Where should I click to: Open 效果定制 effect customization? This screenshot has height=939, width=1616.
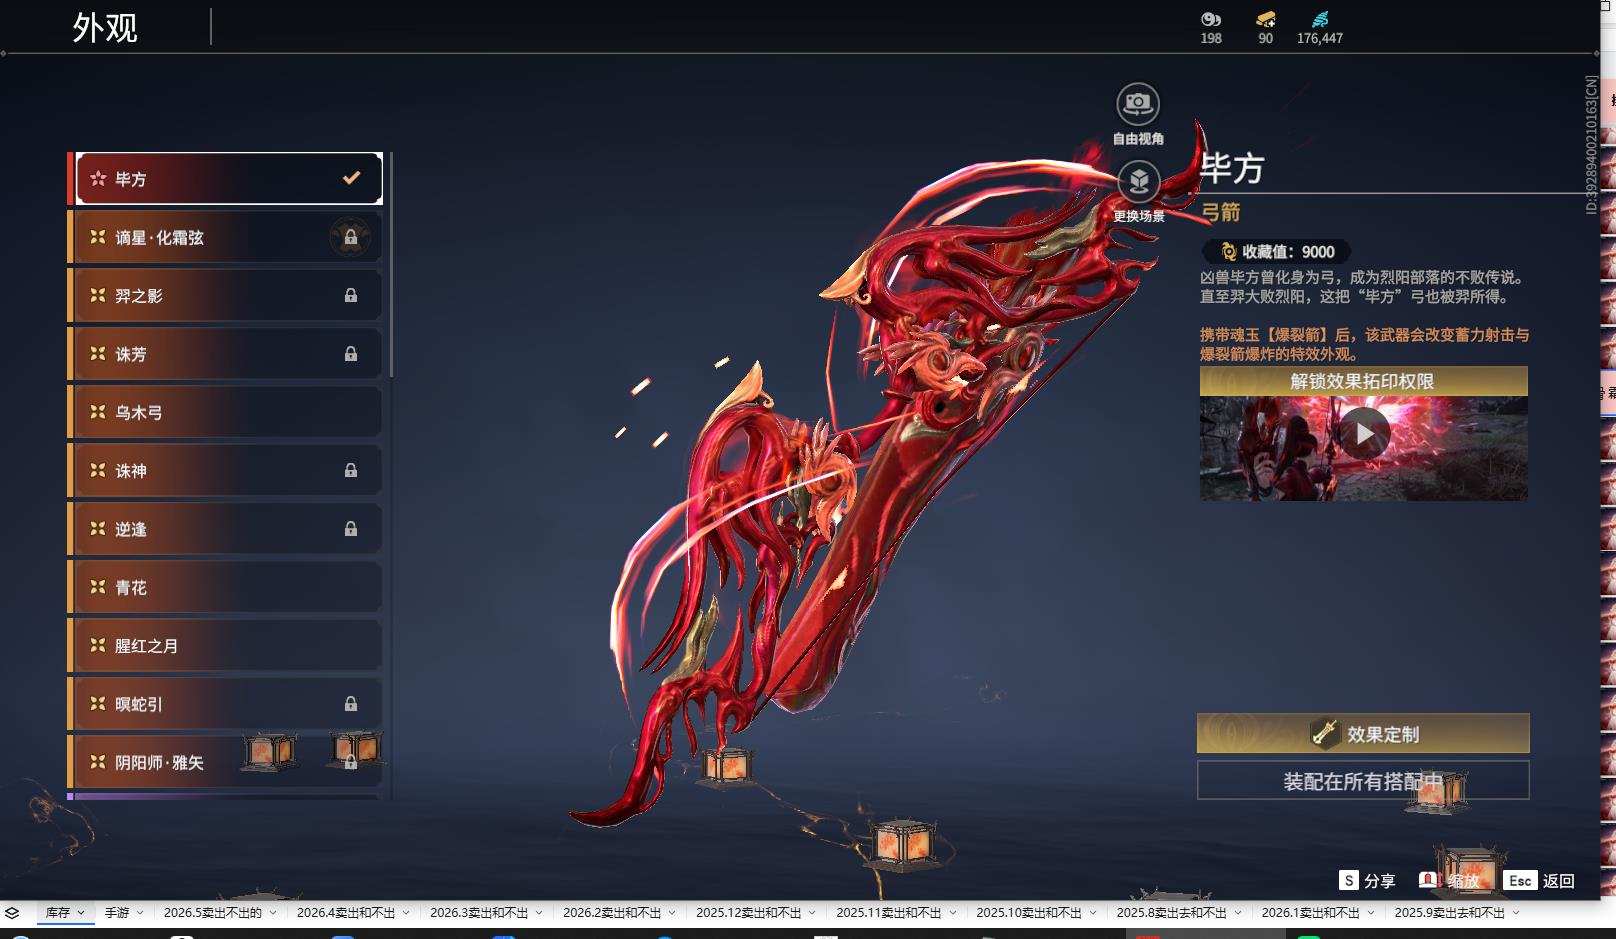[1363, 733]
